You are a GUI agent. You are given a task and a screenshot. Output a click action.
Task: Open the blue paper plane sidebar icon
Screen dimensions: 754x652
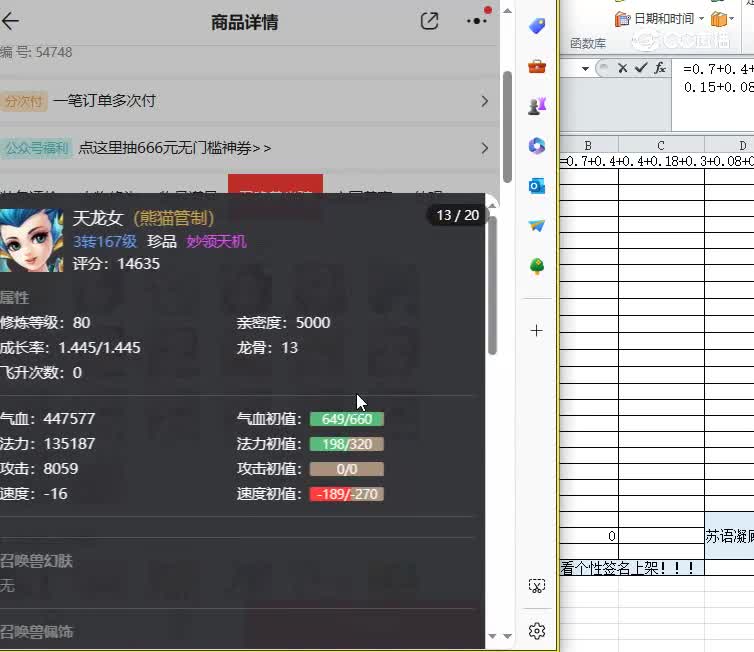click(537, 226)
